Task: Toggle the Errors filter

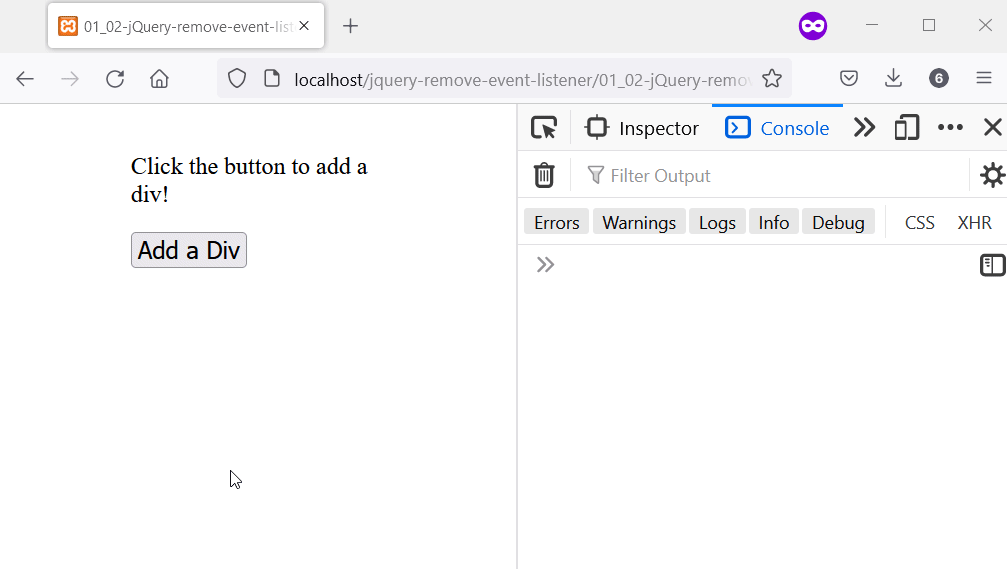Action: pos(556,222)
